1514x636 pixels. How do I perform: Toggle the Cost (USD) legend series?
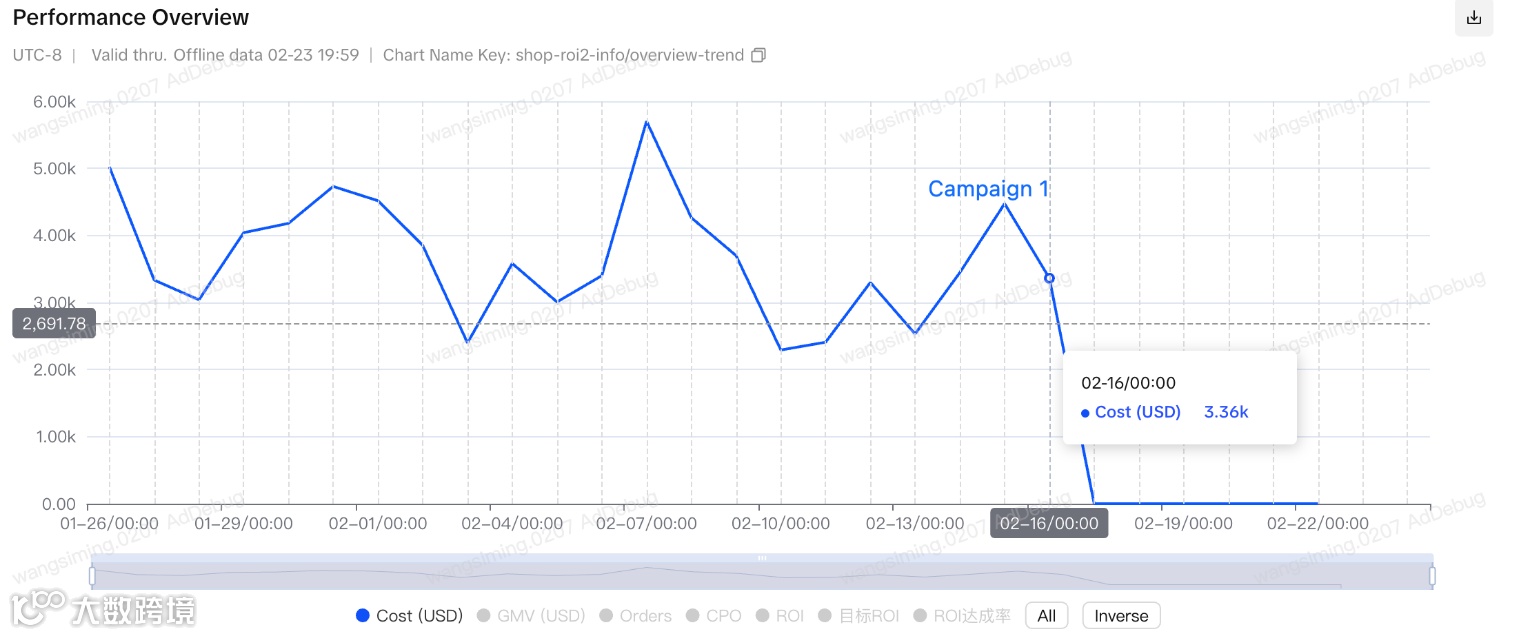(x=410, y=616)
